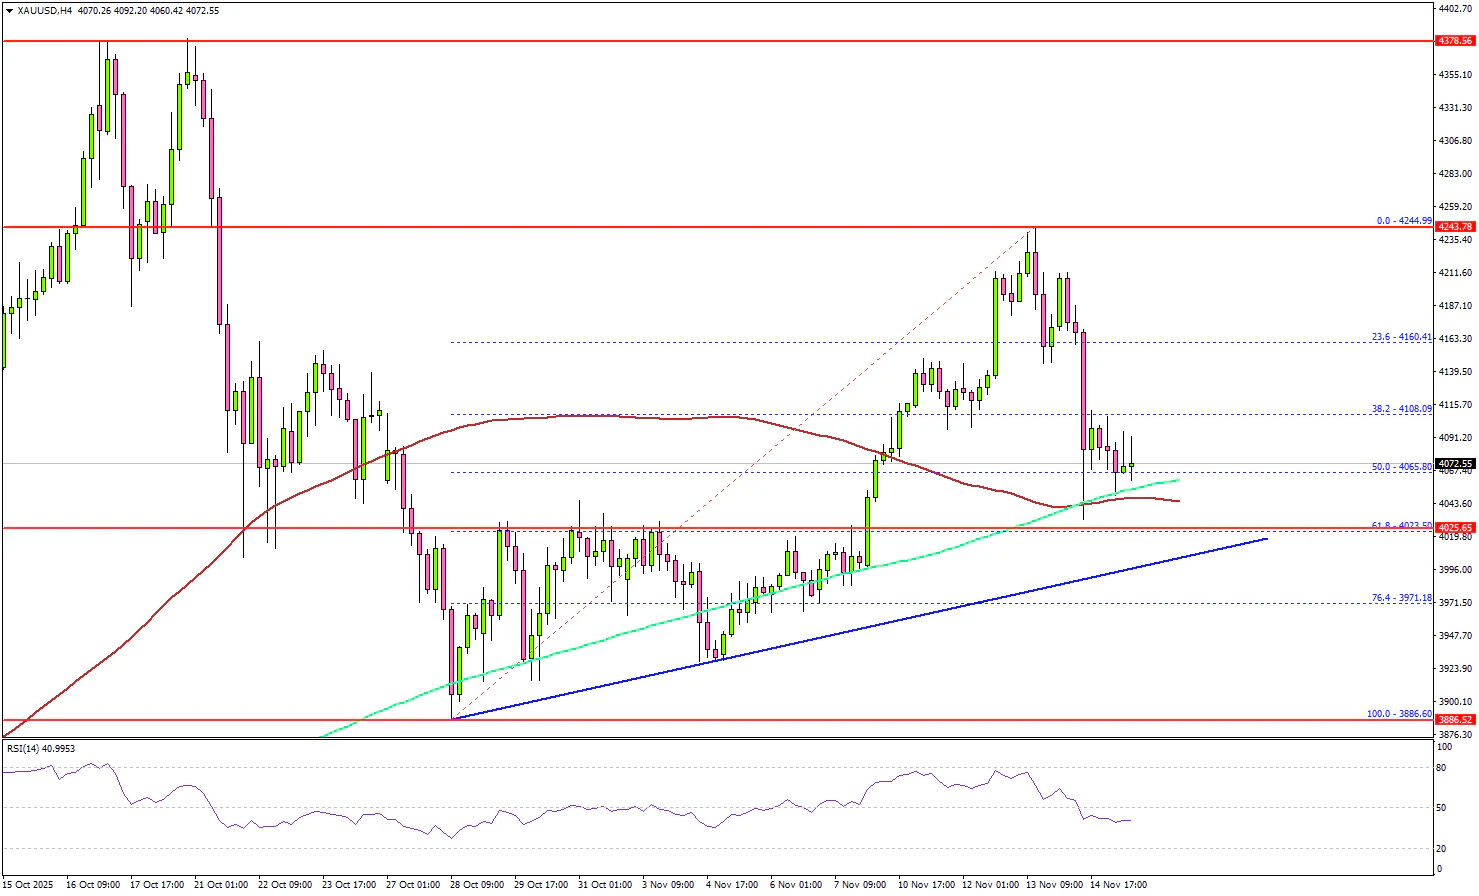This screenshot has width=1479, height=896.
Task: Select the 23.6 - 4160.41 Fibonacci label
Action: 1402,337
